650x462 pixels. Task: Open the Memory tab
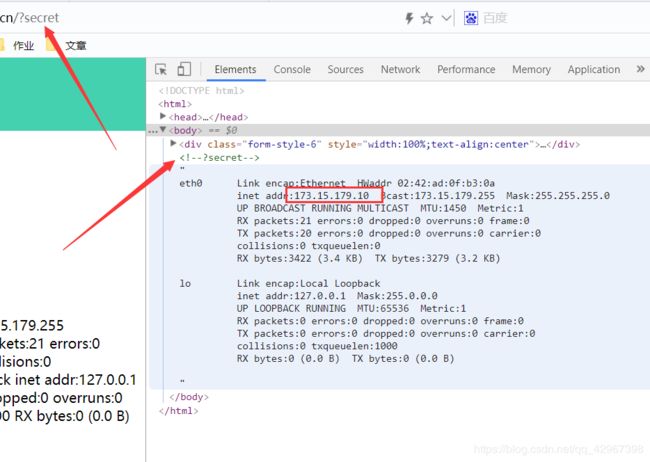click(531, 69)
